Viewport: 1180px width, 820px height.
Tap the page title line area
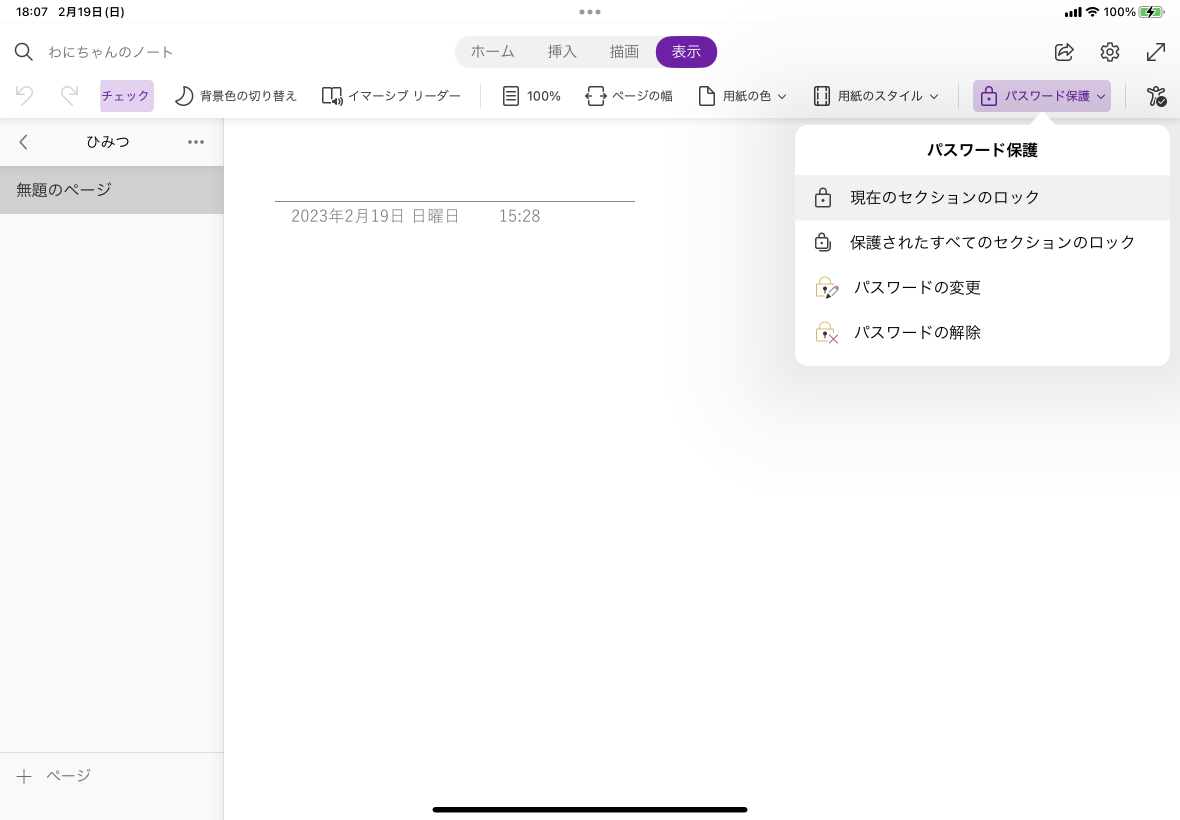(x=455, y=186)
